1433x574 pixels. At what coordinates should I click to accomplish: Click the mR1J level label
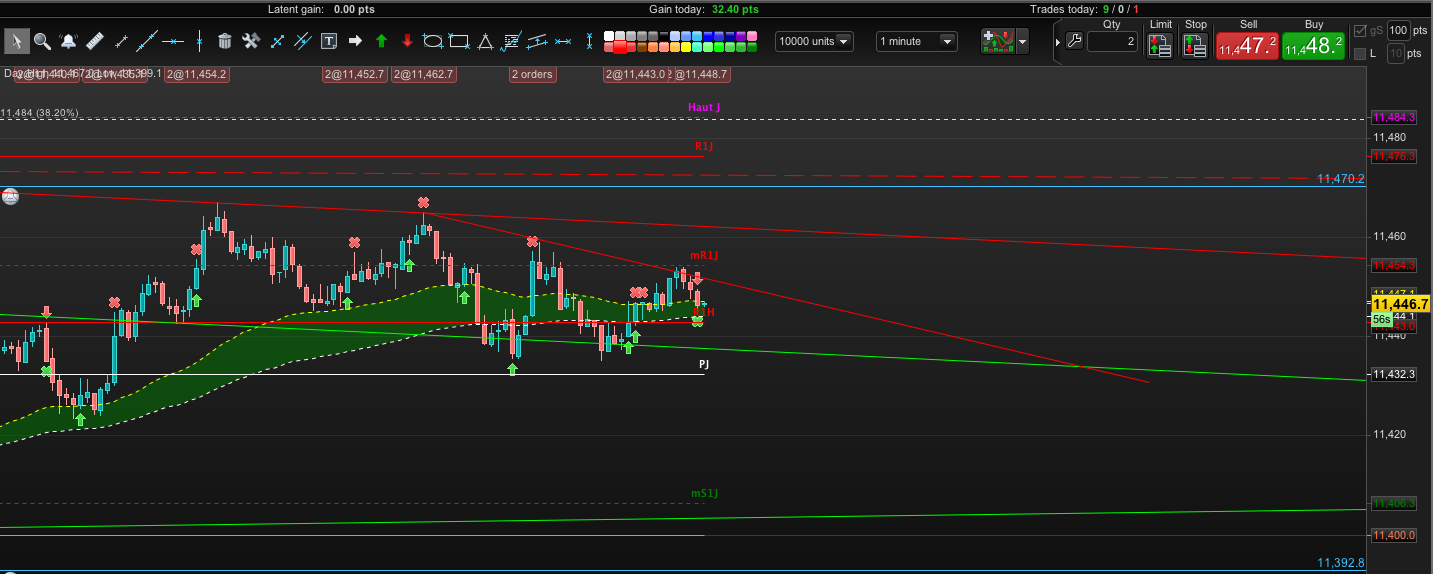coord(704,256)
